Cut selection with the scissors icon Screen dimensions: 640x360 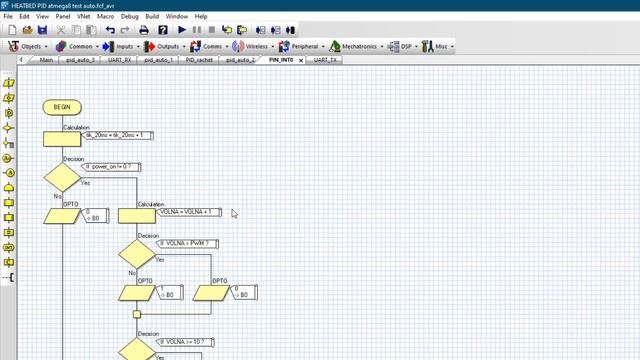61,30
